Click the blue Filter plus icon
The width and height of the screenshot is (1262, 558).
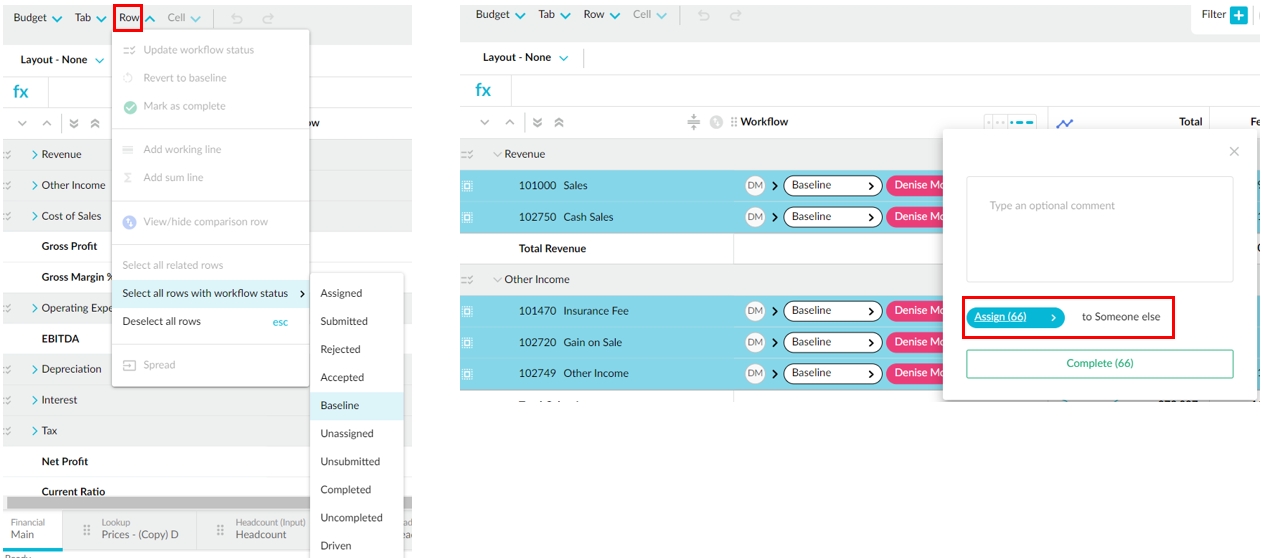point(1239,15)
